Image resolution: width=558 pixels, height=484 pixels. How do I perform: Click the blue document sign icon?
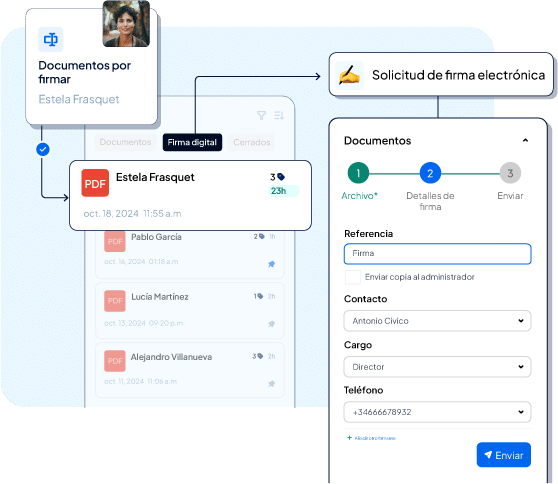(x=51, y=40)
